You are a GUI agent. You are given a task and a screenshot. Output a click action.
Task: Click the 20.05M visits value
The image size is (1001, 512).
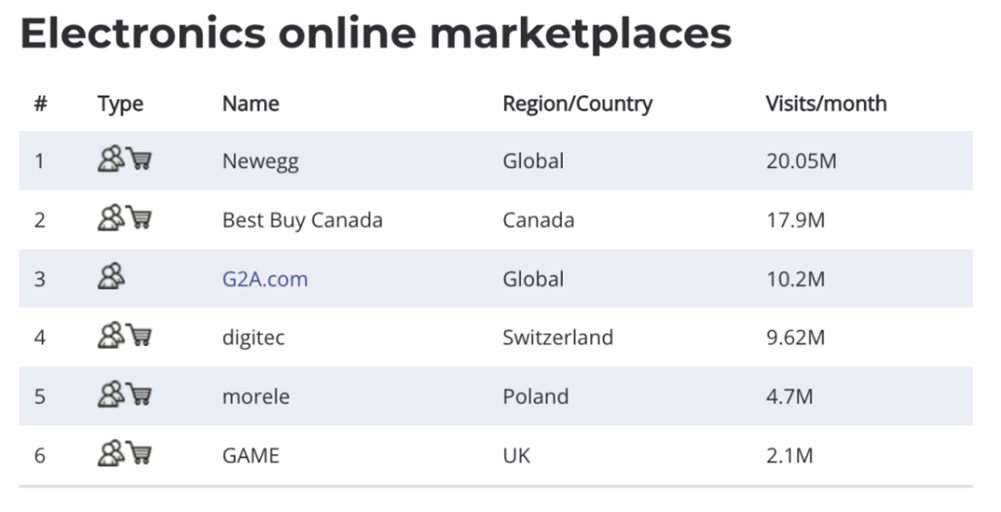[x=801, y=161]
